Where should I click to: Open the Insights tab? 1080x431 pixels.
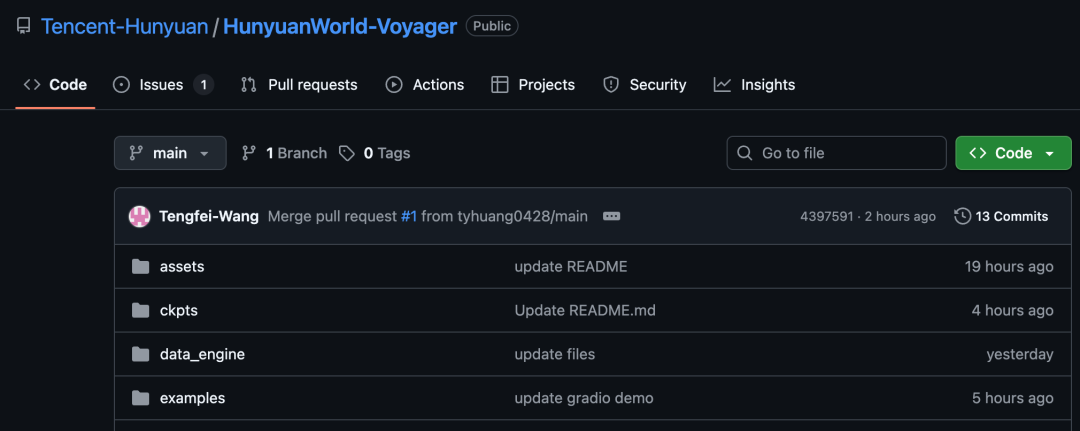tap(754, 85)
